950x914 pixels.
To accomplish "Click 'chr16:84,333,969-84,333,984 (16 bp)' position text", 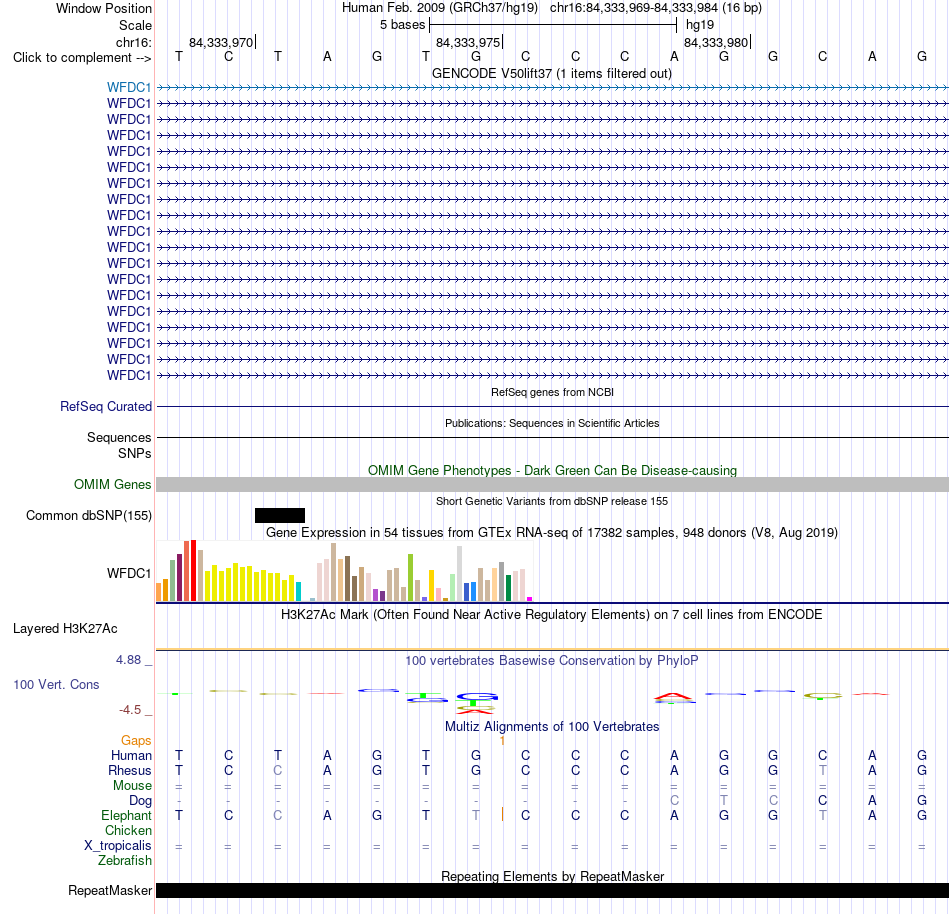I will click(656, 8).
